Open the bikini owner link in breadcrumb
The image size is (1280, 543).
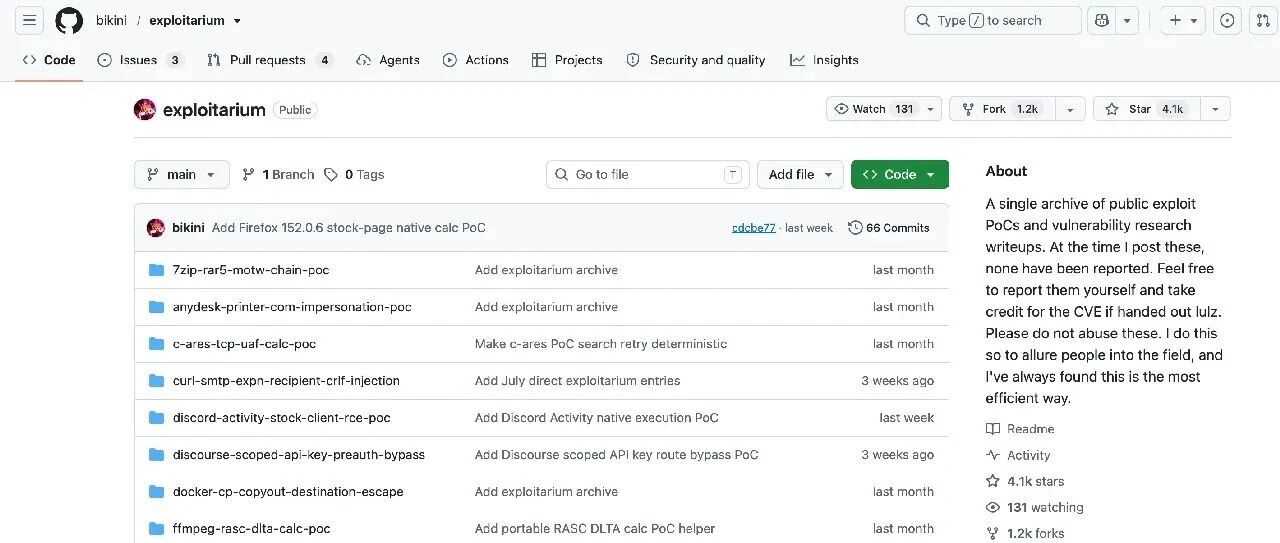pyautogui.click(x=111, y=20)
